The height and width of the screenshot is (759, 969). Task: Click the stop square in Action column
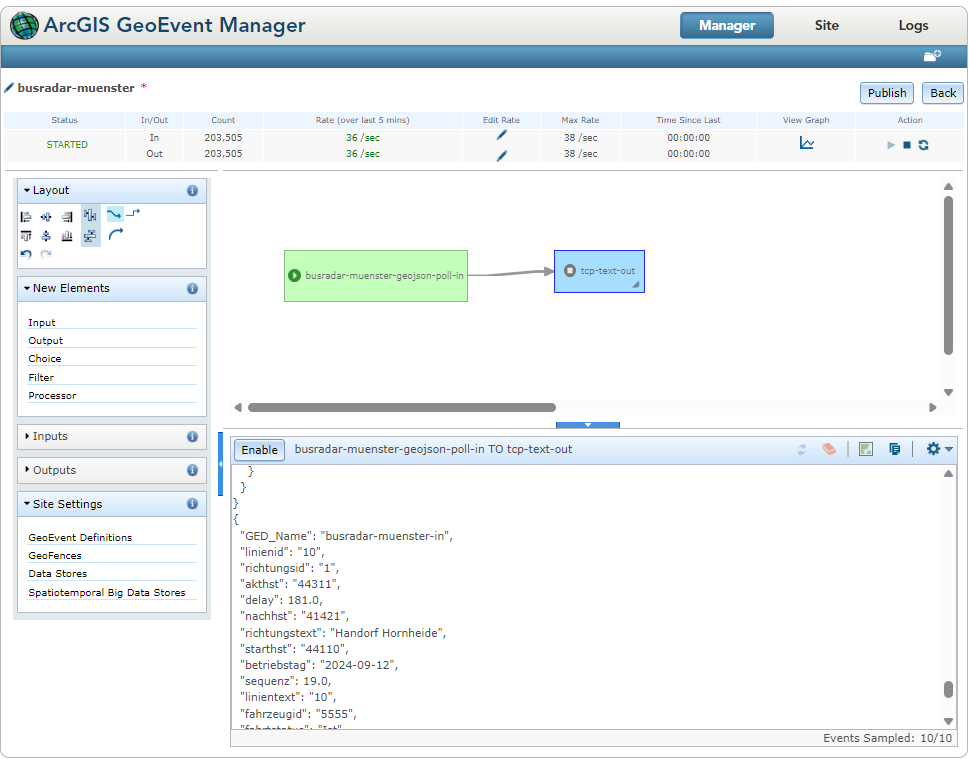click(907, 145)
